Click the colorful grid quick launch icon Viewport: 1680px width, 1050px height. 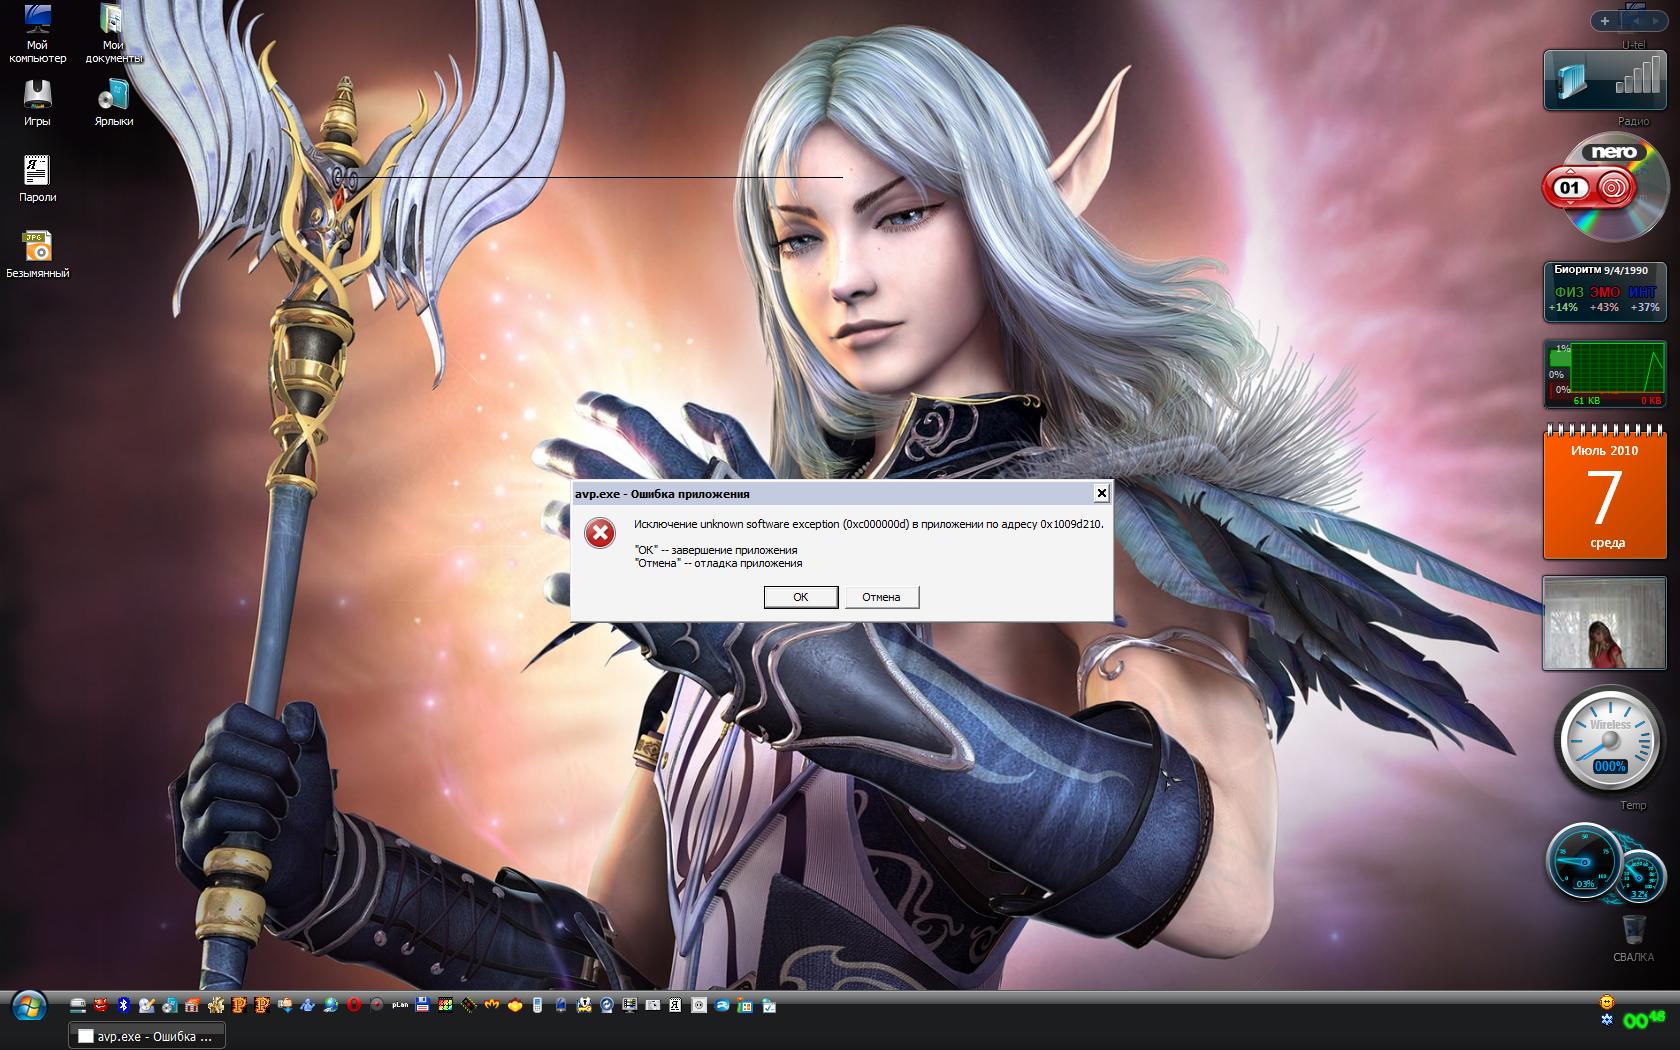click(445, 1005)
